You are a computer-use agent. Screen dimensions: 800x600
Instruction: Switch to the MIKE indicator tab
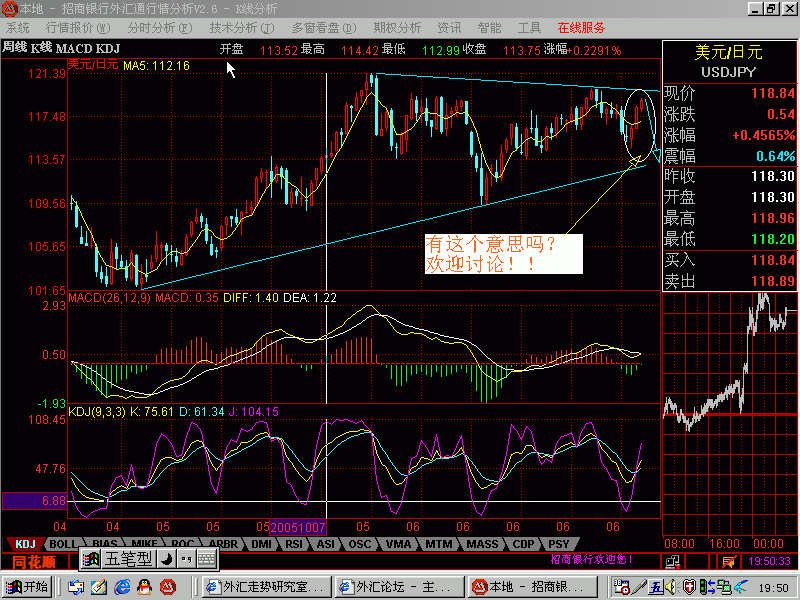click(x=144, y=543)
